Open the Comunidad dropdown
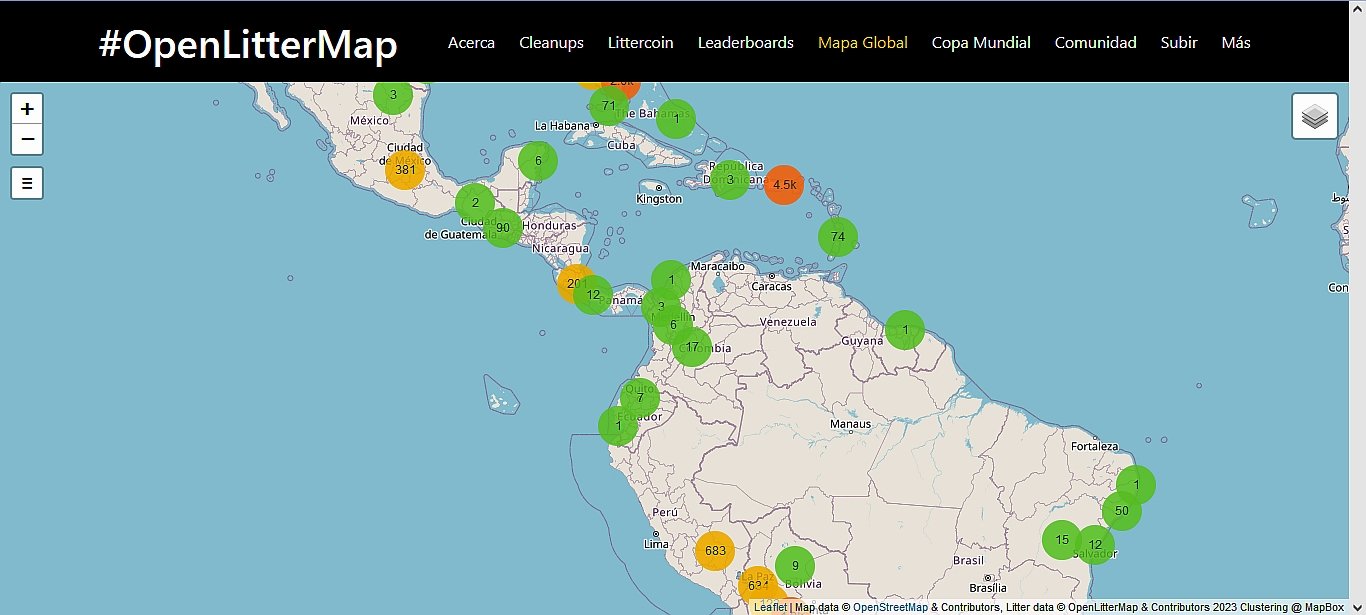 pos(1095,43)
